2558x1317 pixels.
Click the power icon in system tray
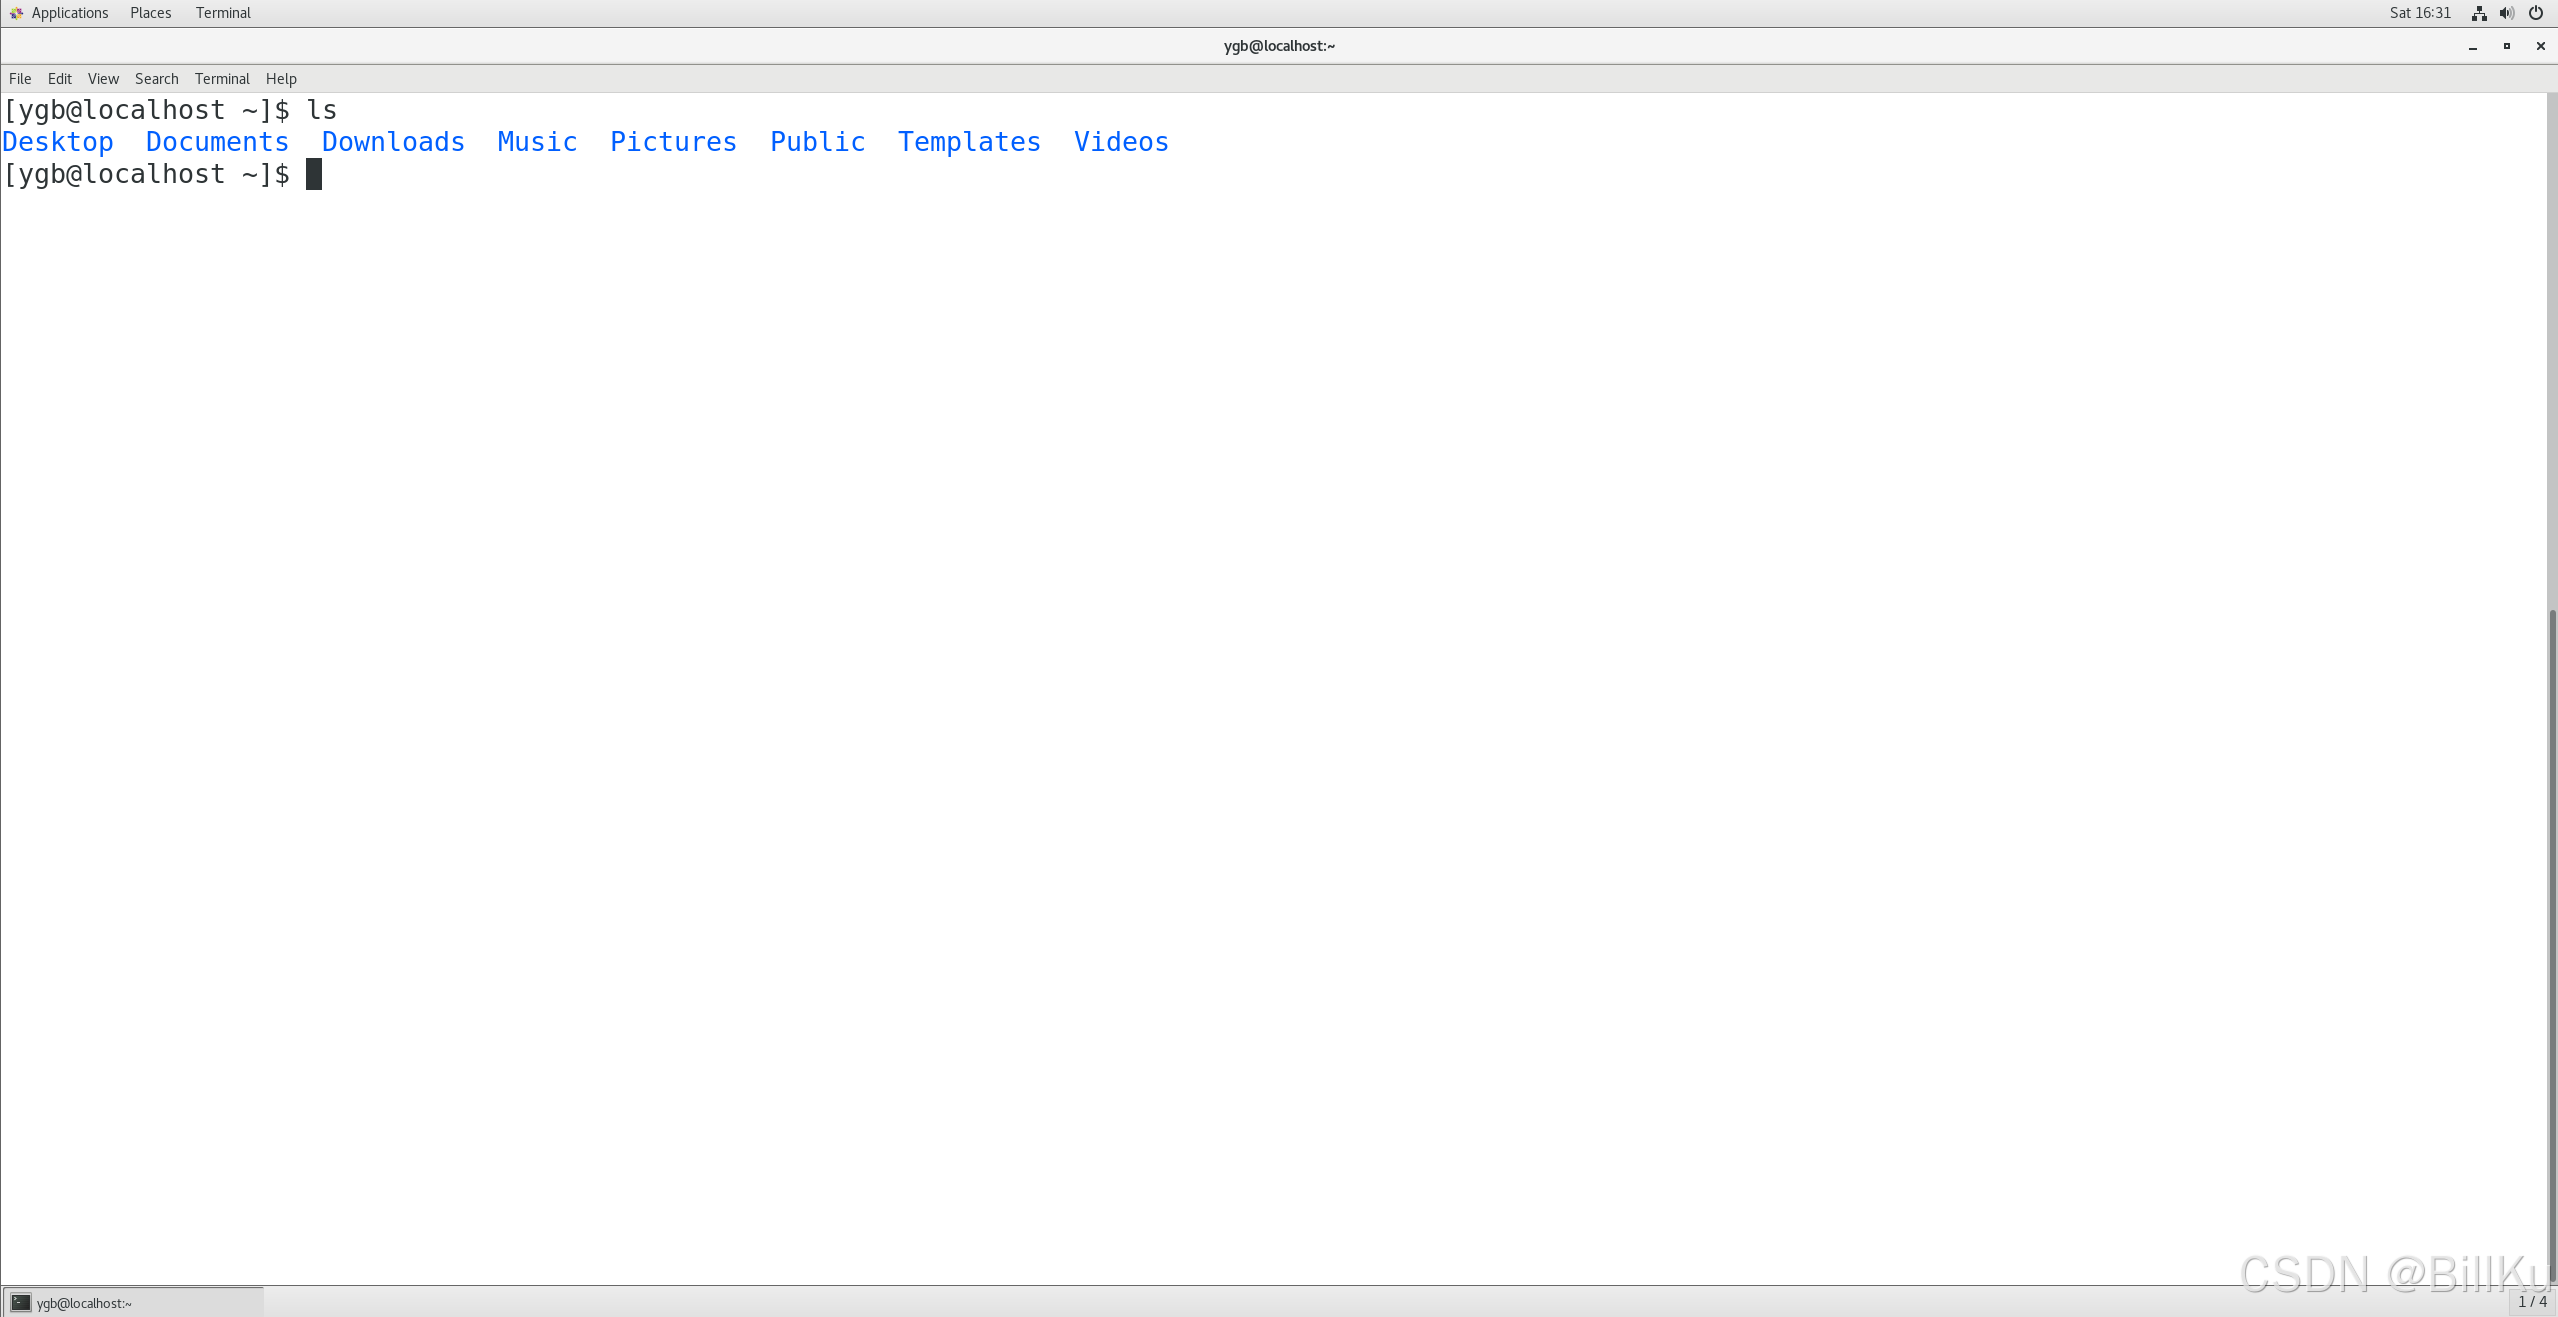click(2535, 13)
